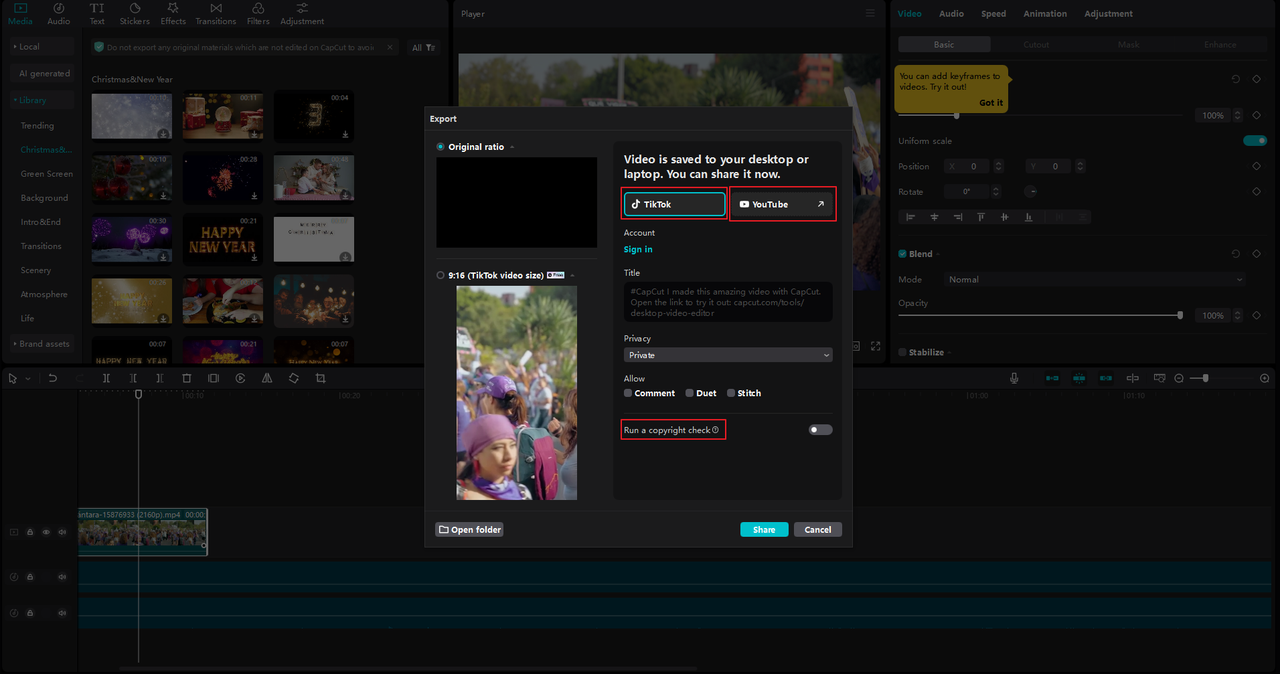This screenshot has width=1280, height=674.
Task: Open the Player panel hamburger menu
Action: (x=870, y=14)
